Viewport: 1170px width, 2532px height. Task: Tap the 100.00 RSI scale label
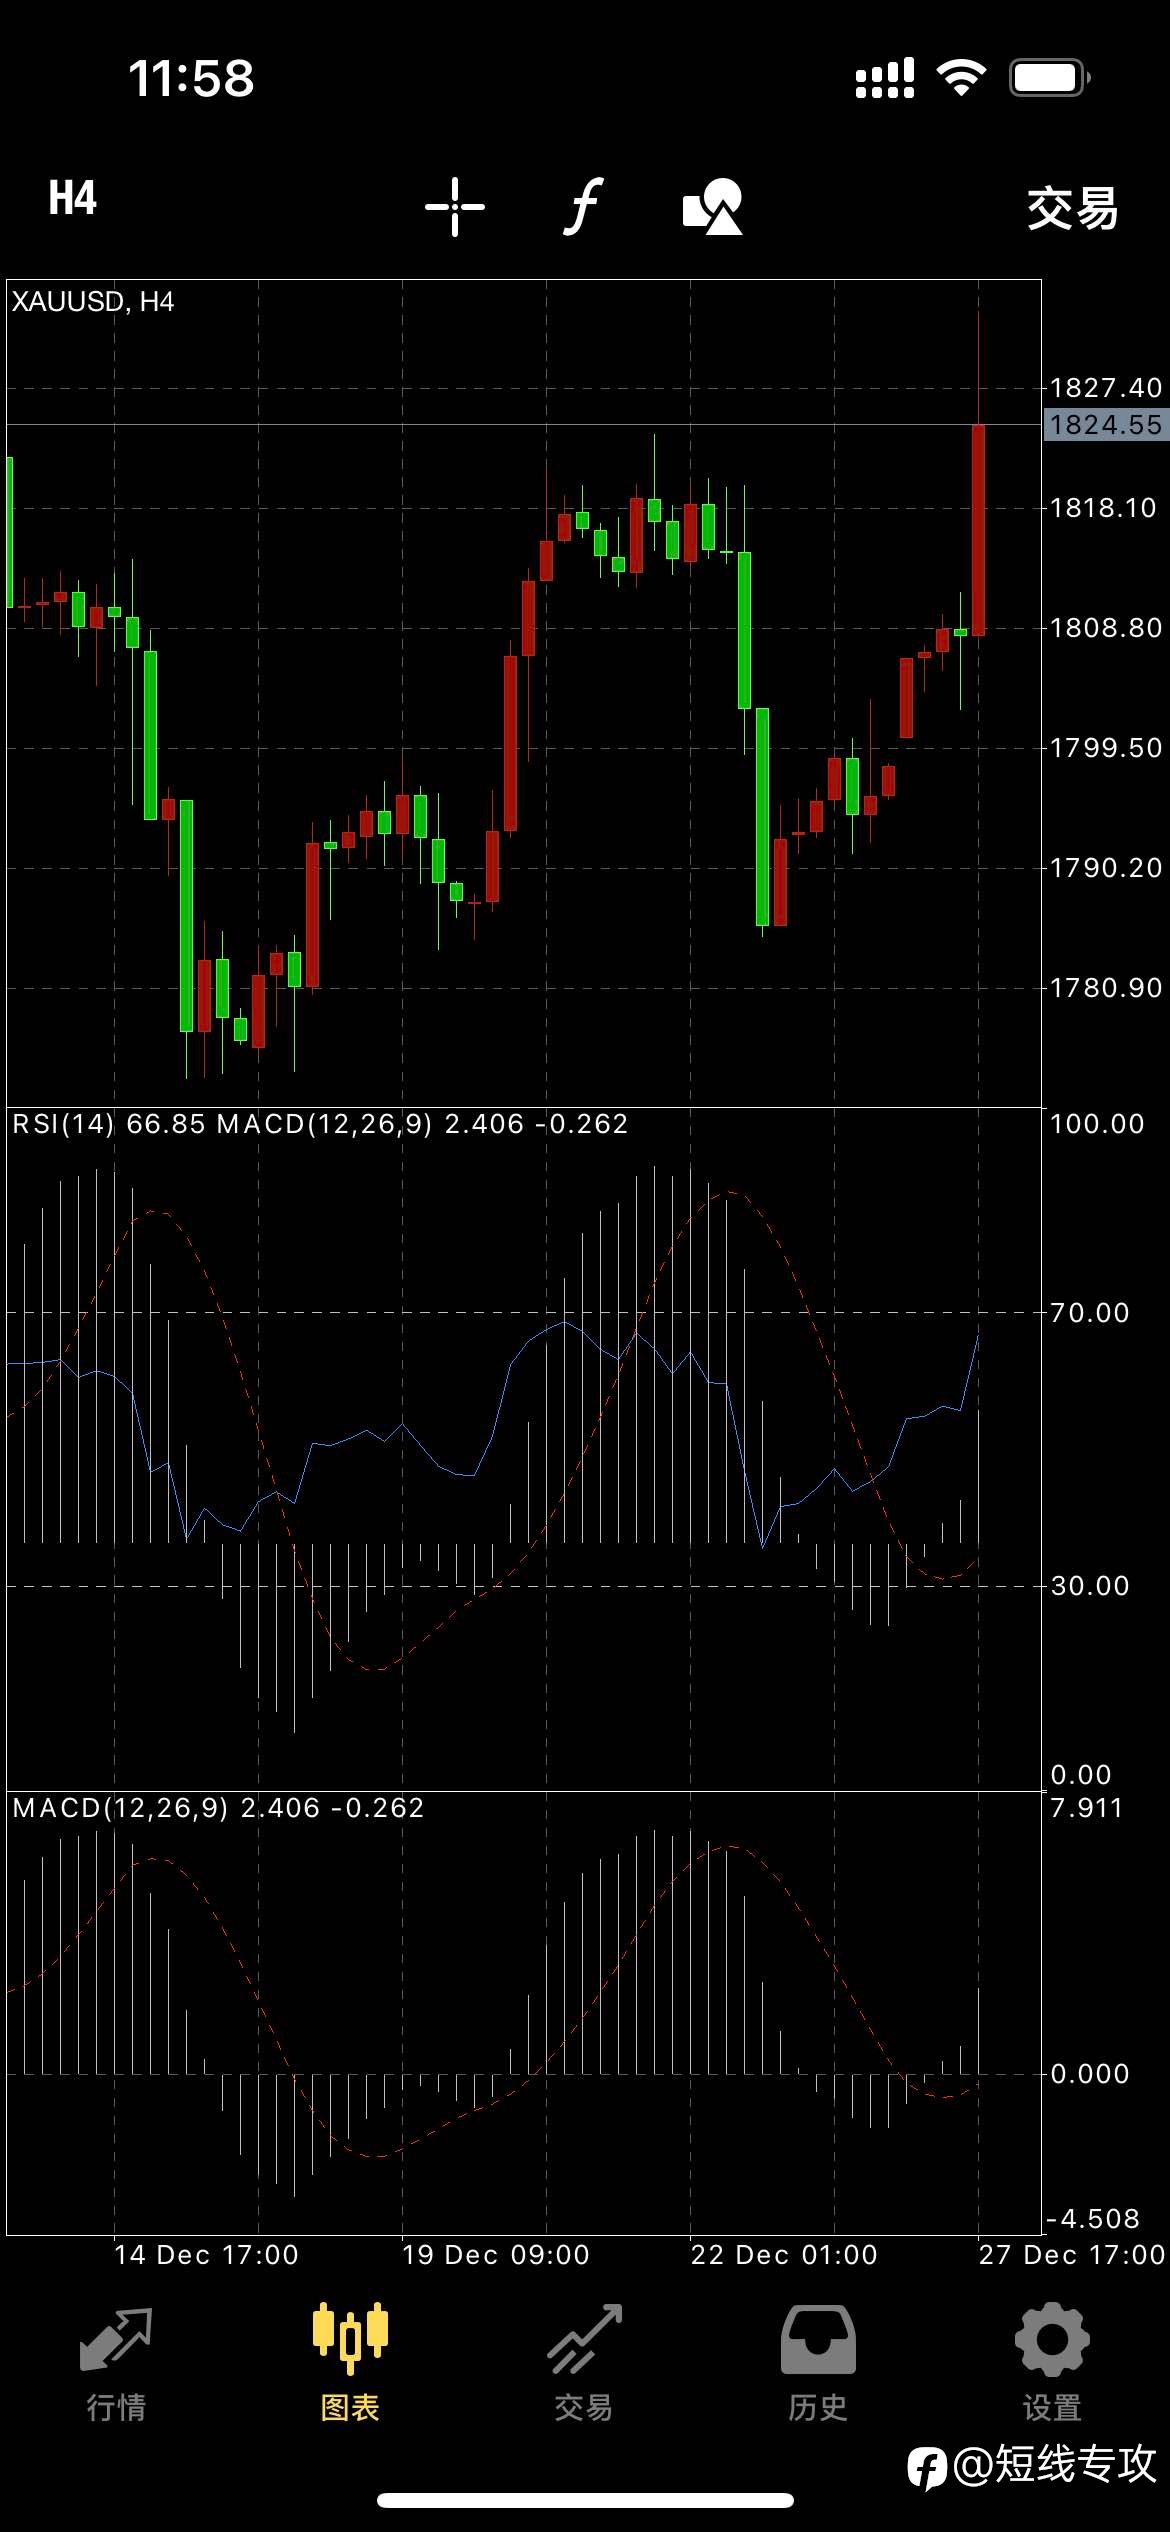(1097, 1124)
